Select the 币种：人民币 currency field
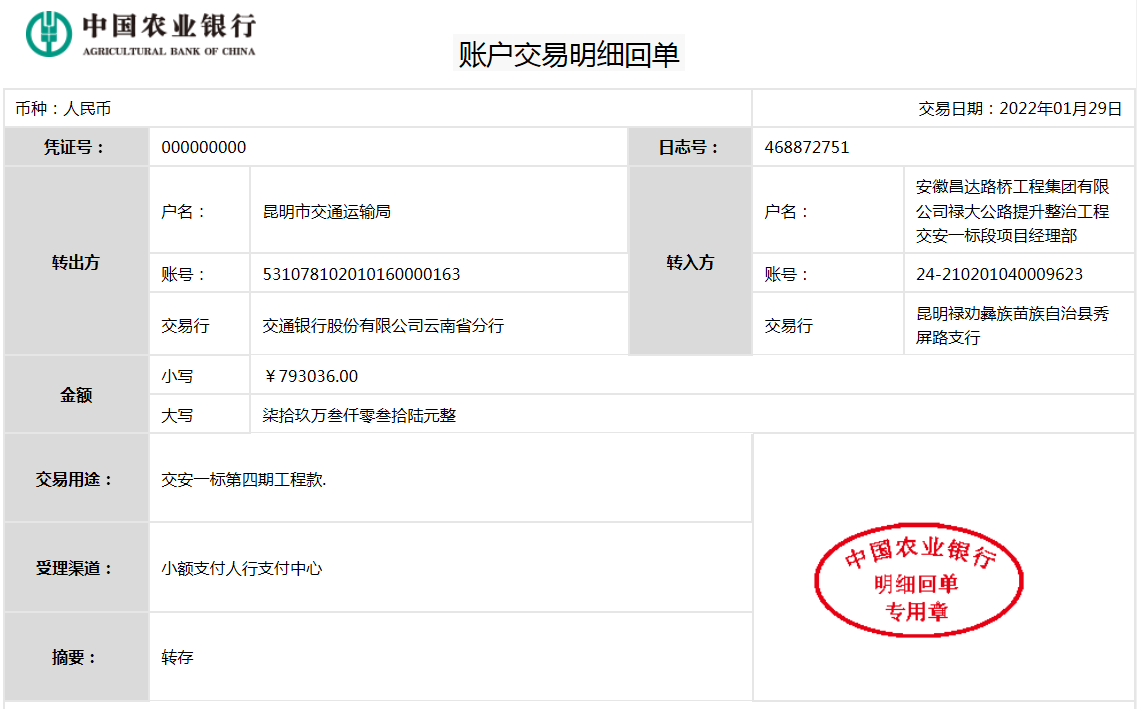Screen dimensions: 1137x709 click(x=63, y=109)
